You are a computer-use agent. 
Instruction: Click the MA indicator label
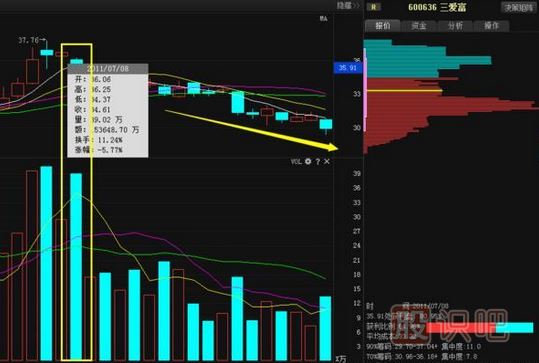tap(323, 19)
